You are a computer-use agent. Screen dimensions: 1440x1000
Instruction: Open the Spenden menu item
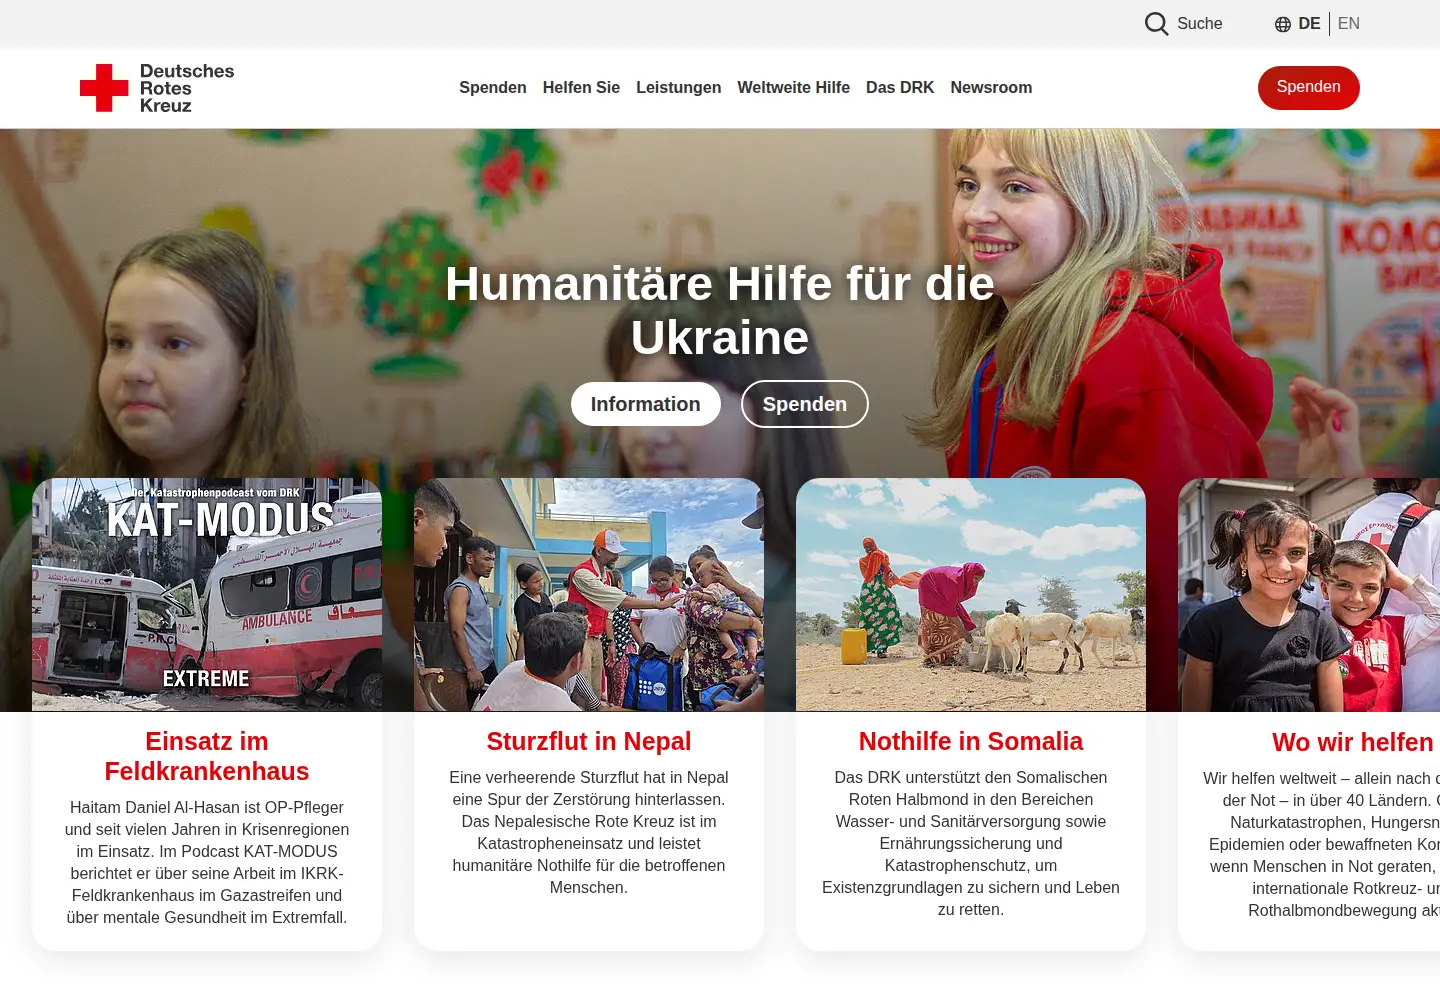[493, 88]
